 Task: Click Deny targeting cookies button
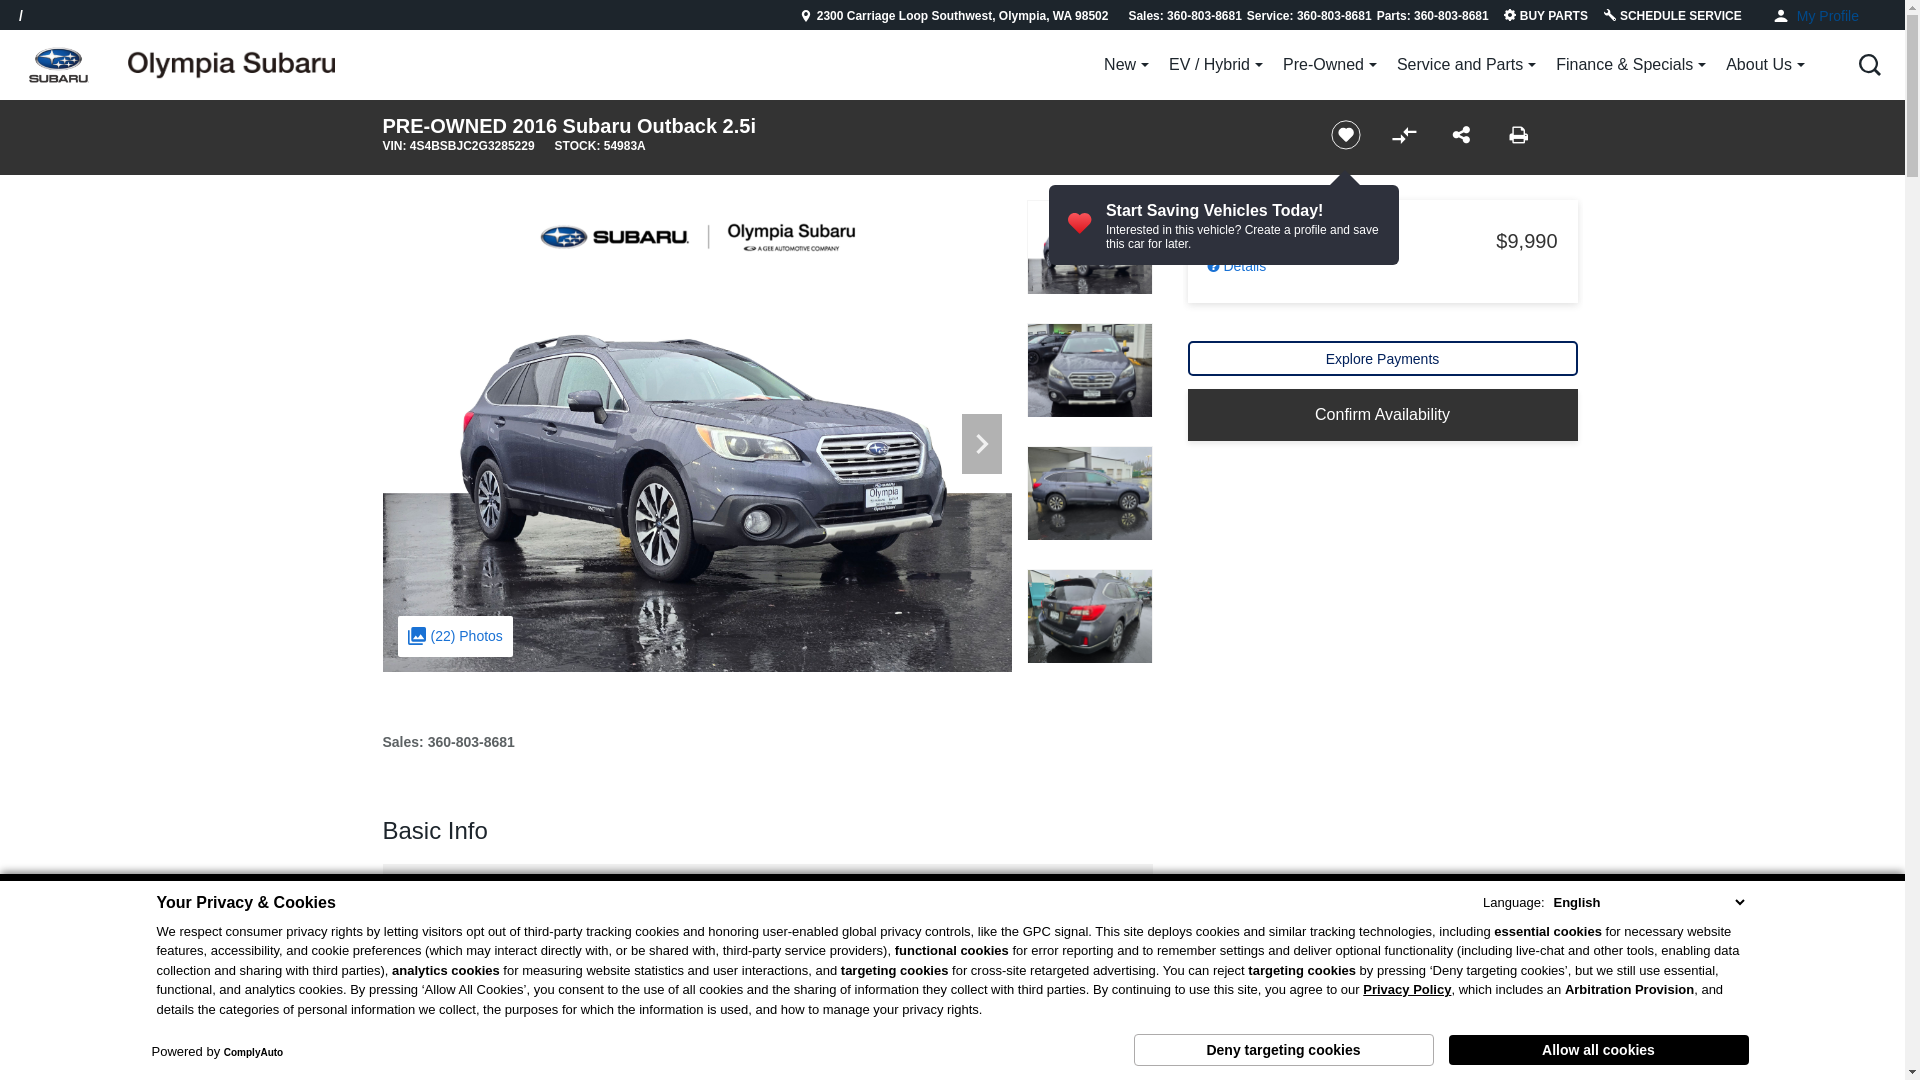[x=1283, y=1050]
